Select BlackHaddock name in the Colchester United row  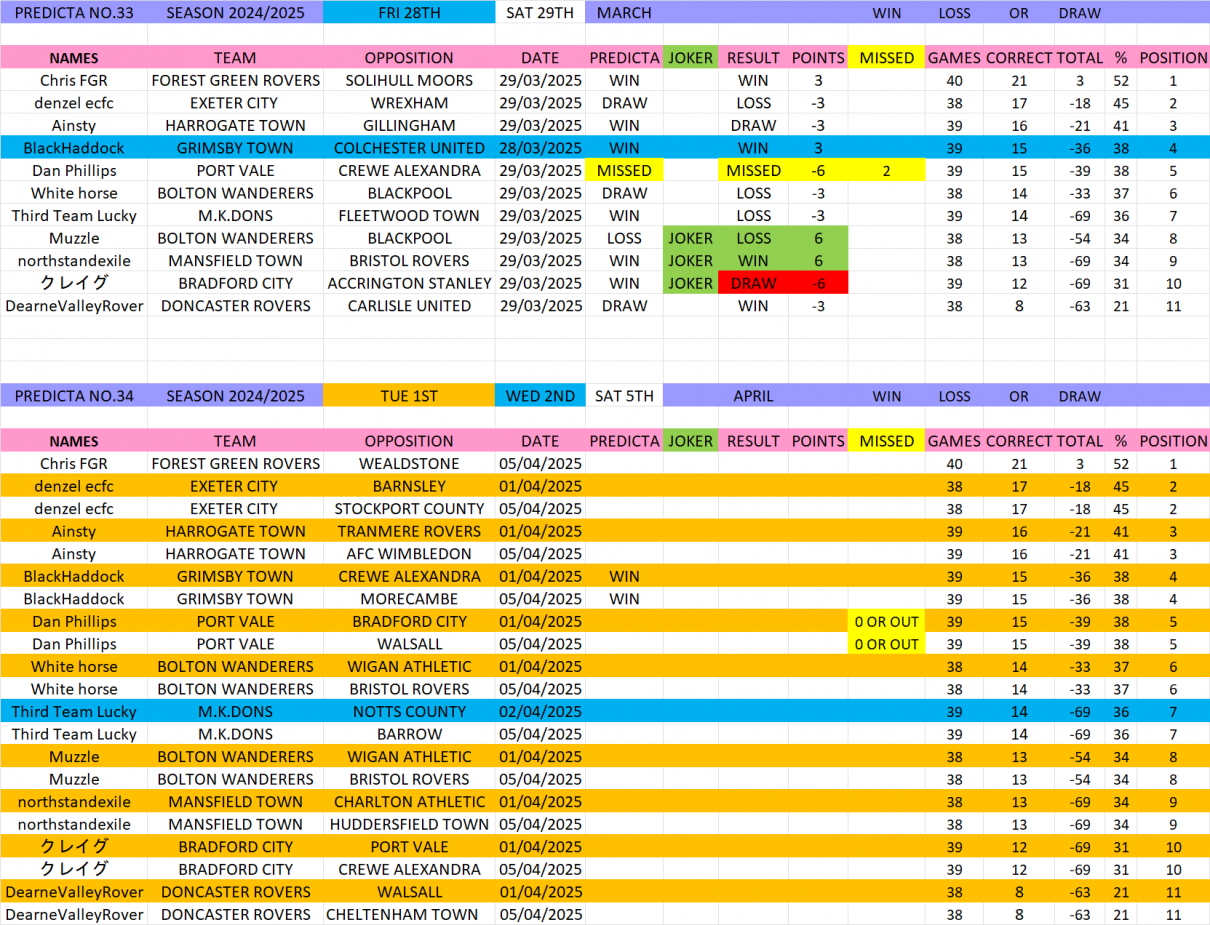click(74, 148)
